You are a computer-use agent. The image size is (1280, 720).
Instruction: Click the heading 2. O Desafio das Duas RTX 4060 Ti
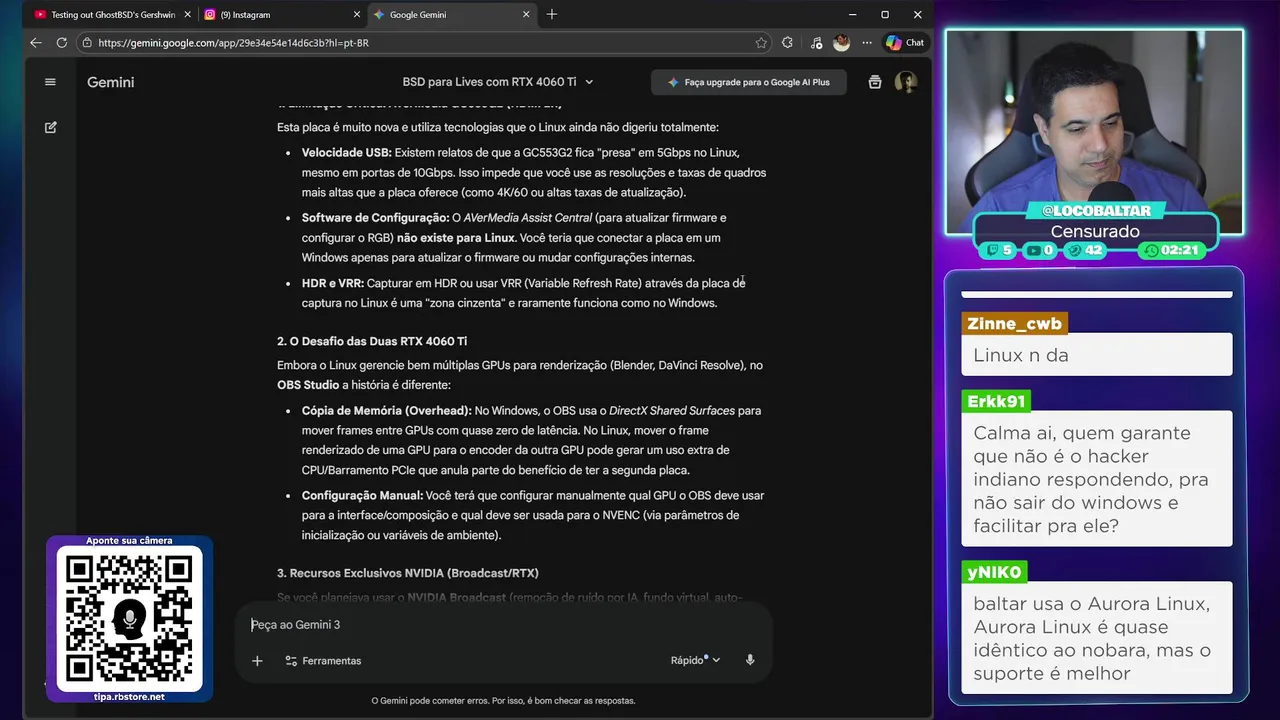pyautogui.click(x=372, y=341)
